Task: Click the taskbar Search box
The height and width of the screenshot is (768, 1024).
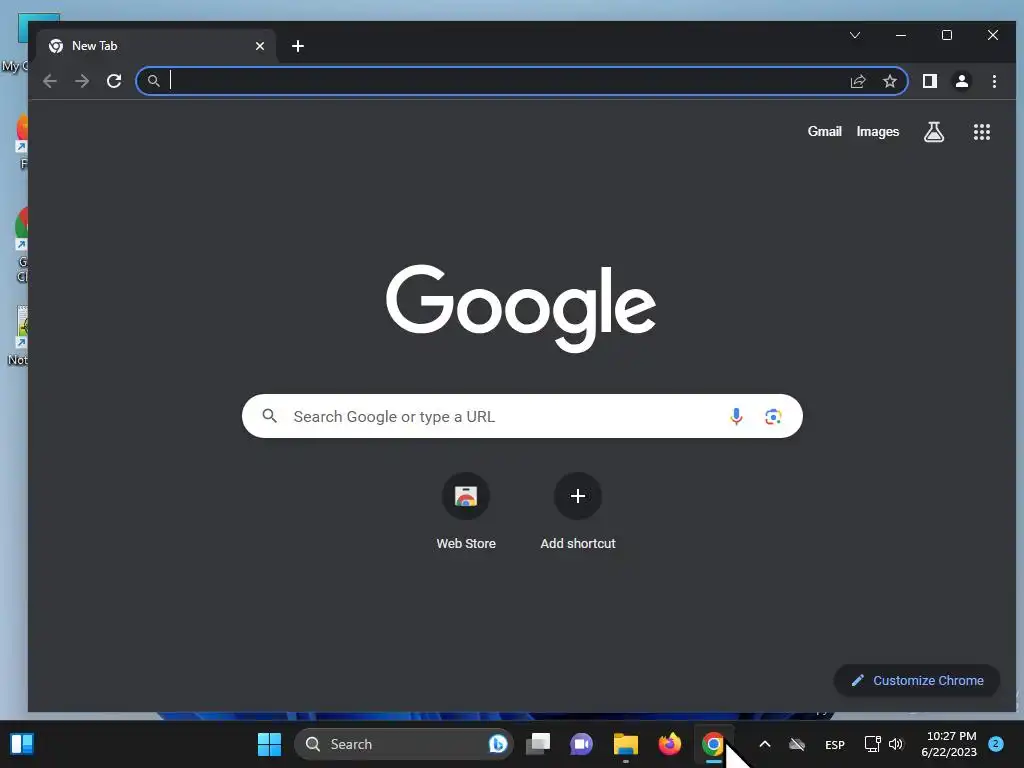Action: coord(404,744)
